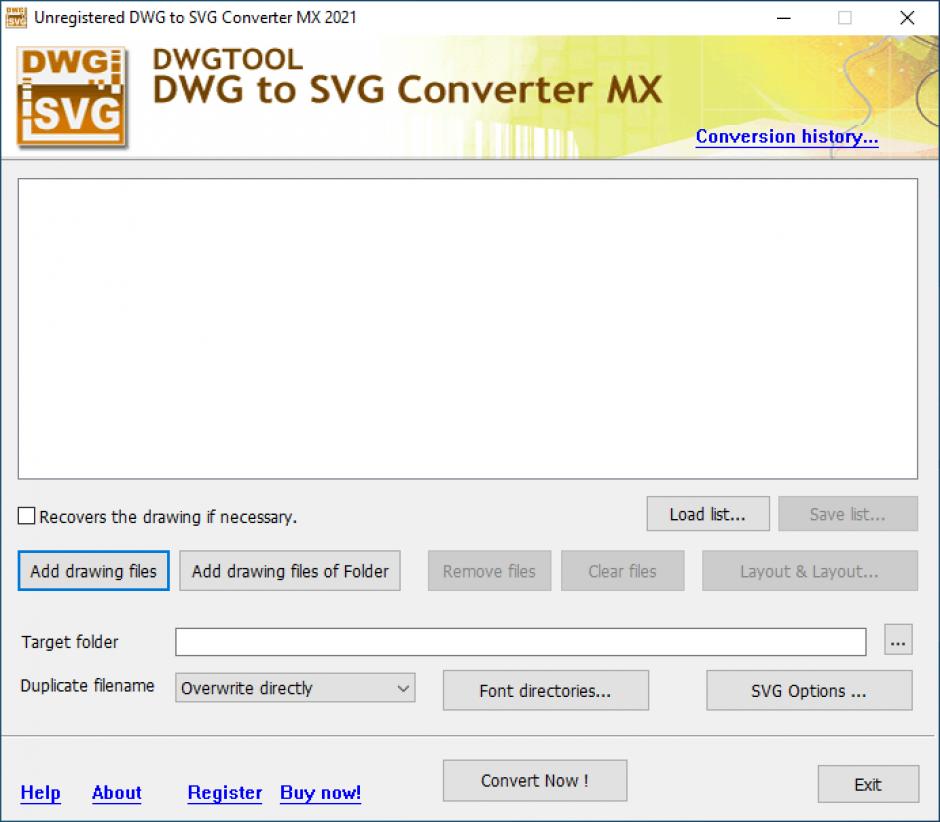Click the Buy now! link
Screen dimensions: 940x822
click(321, 793)
